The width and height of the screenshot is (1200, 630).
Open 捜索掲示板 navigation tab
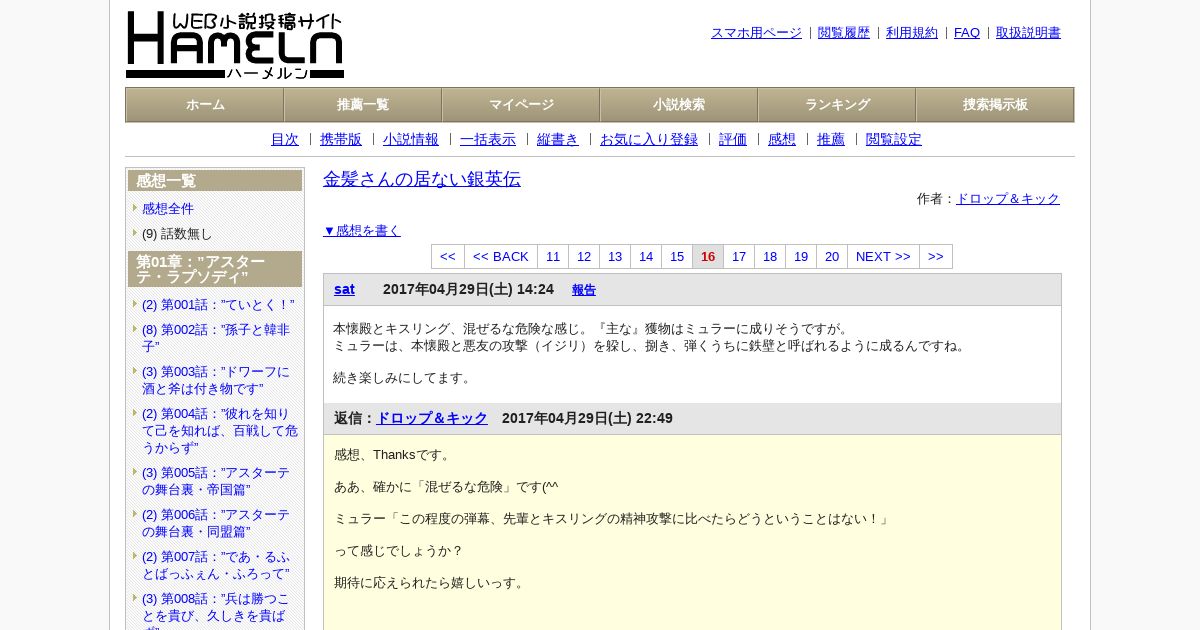point(995,105)
